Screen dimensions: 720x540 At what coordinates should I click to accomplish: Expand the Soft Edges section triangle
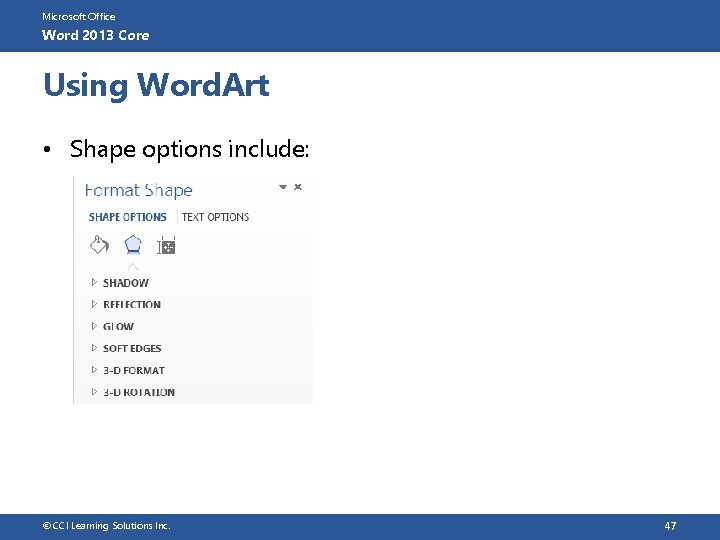[x=94, y=348]
